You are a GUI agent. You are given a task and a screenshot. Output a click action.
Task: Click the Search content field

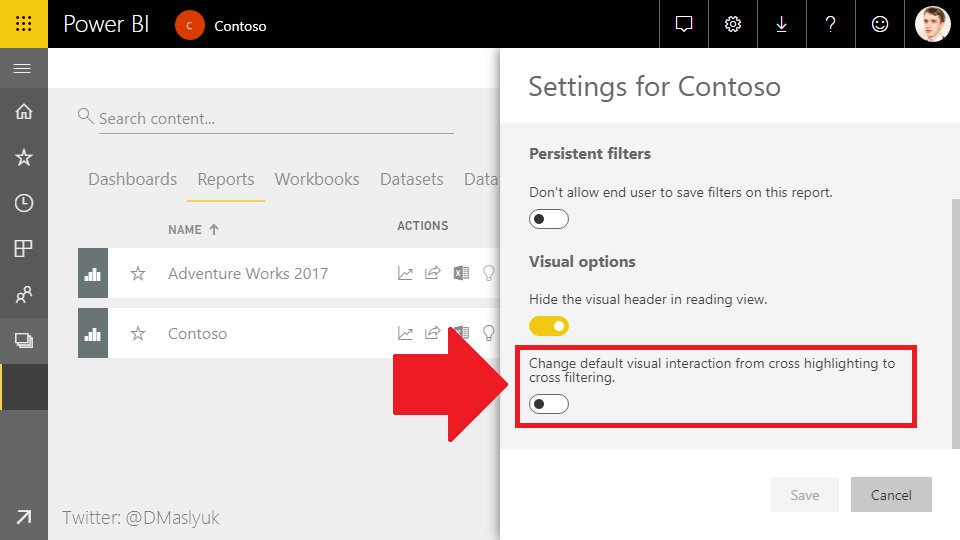pyautogui.click(x=276, y=118)
